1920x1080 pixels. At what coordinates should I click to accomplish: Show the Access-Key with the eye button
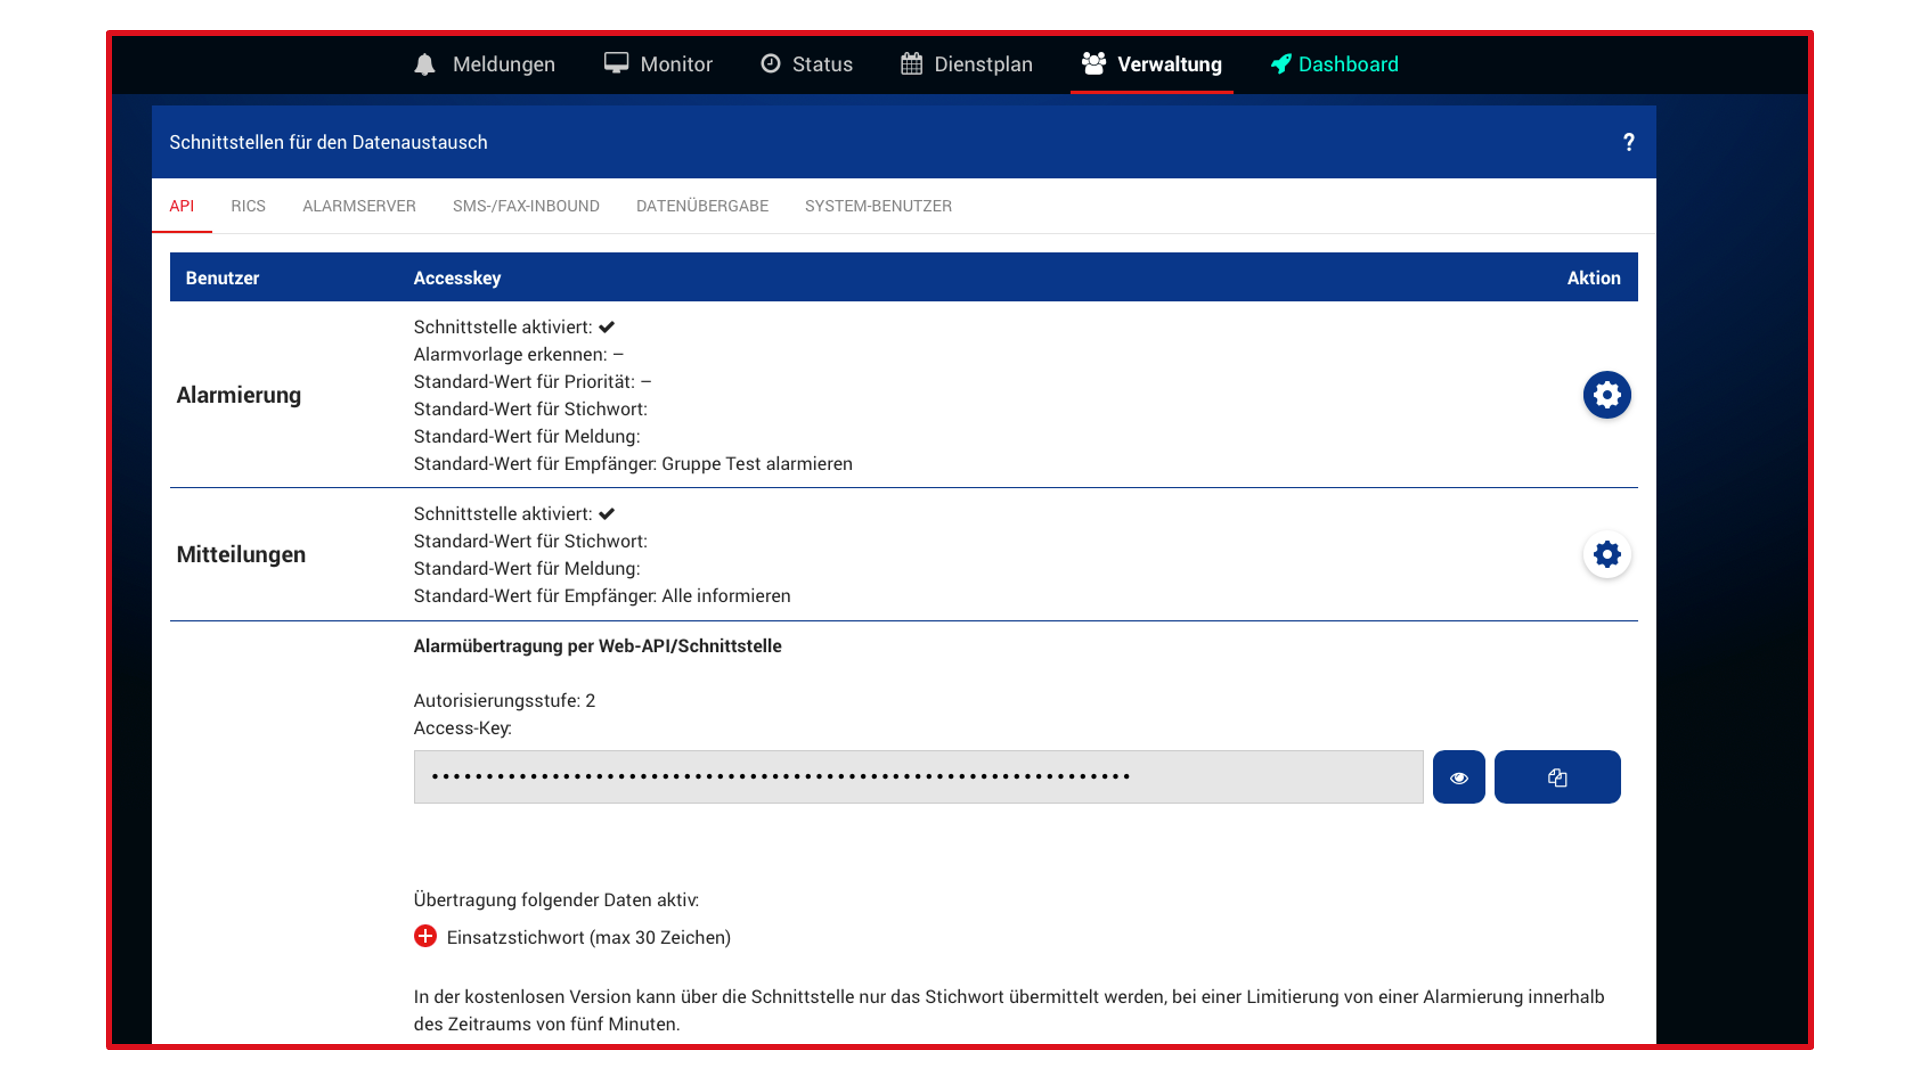pyautogui.click(x=1459, y=777)
